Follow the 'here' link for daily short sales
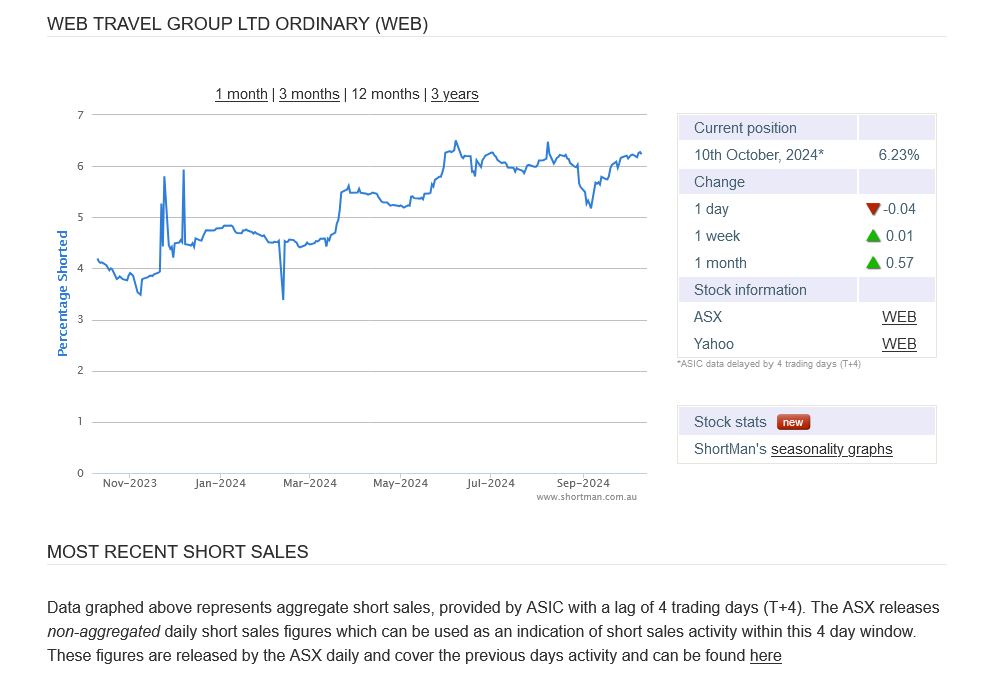 (765, 656)
